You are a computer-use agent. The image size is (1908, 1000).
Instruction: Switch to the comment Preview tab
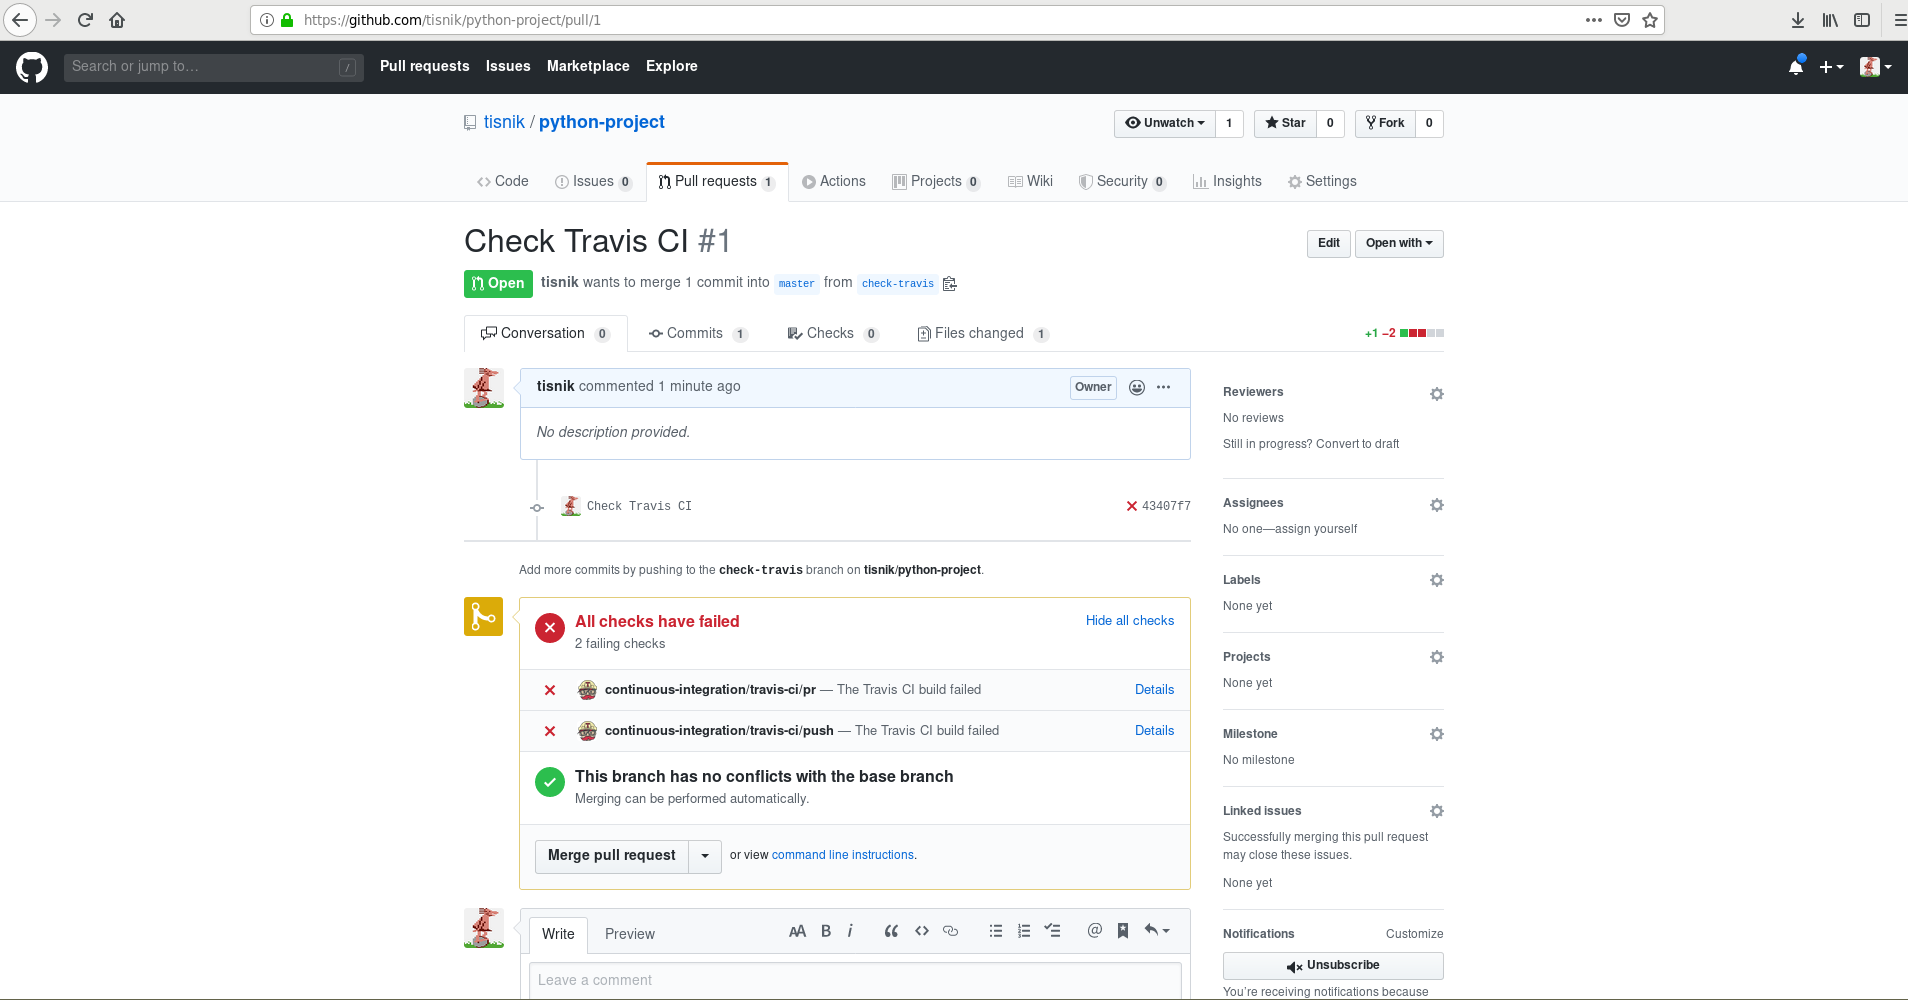tap(630, 935)
